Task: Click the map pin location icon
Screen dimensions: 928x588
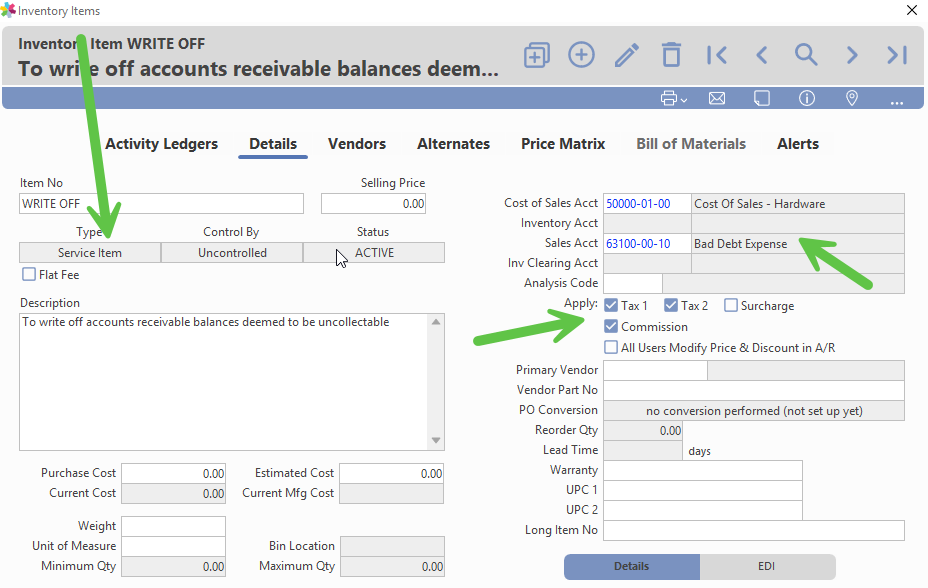Action: tap(852, 98)
